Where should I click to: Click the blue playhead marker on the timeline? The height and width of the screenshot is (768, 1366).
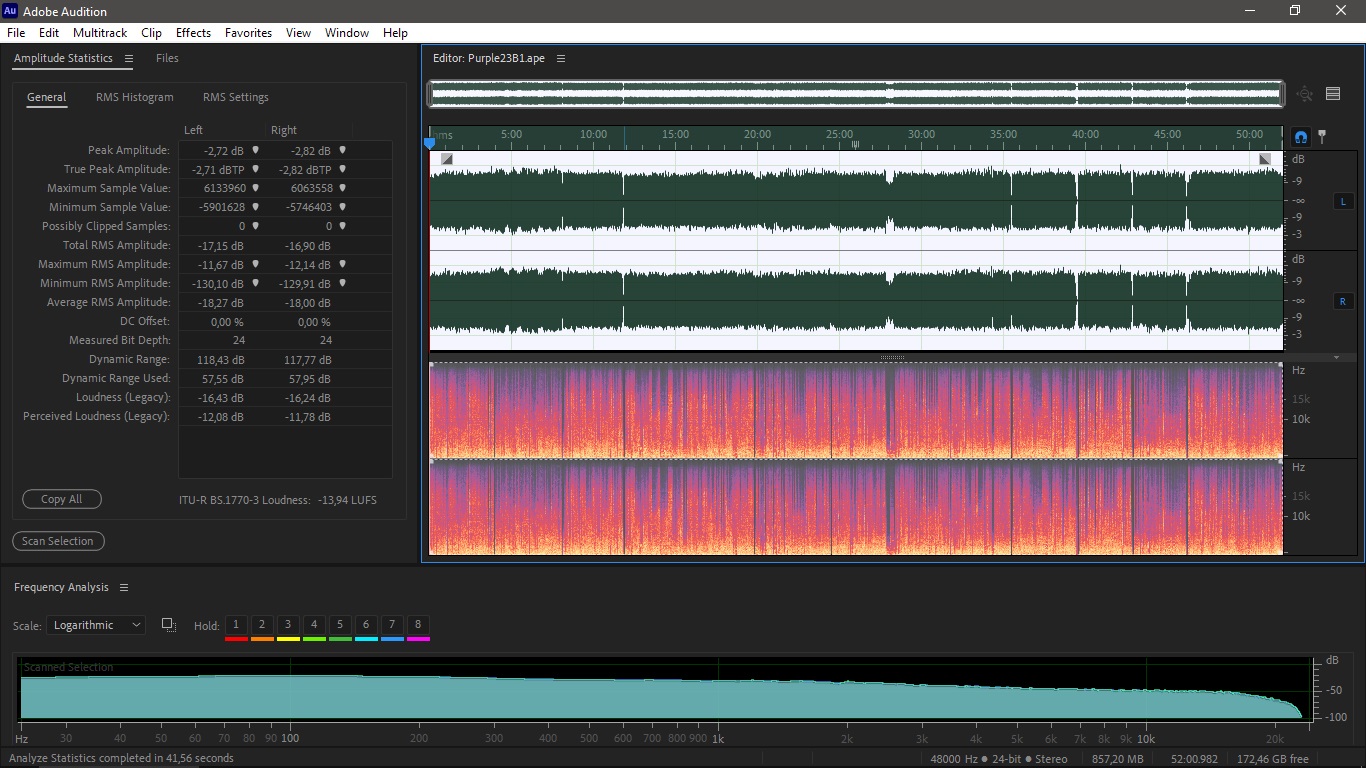[x=430, y=143]
